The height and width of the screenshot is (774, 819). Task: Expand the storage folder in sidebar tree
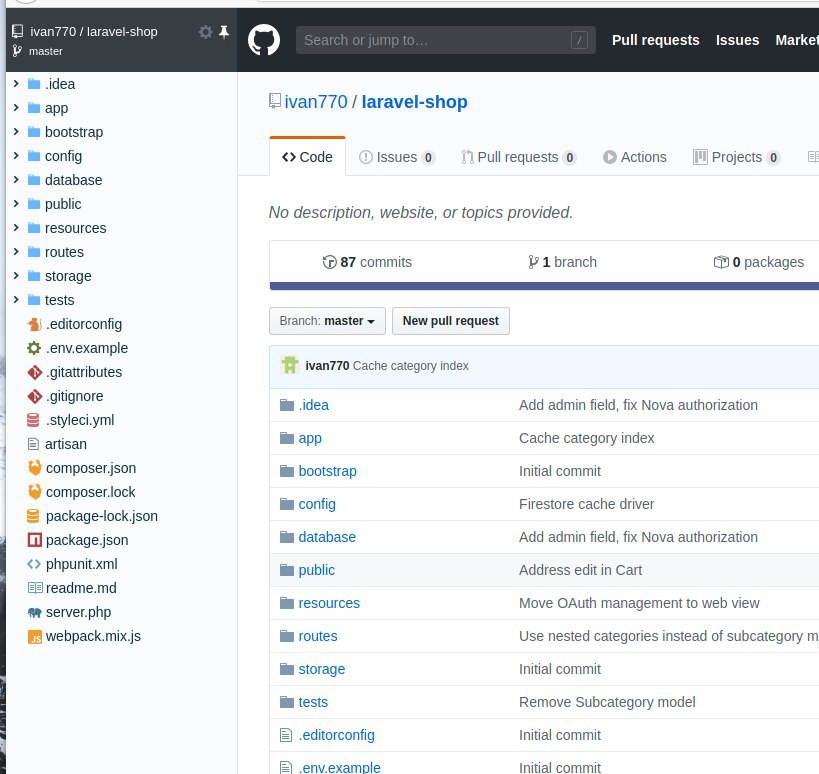click(16, 276)
